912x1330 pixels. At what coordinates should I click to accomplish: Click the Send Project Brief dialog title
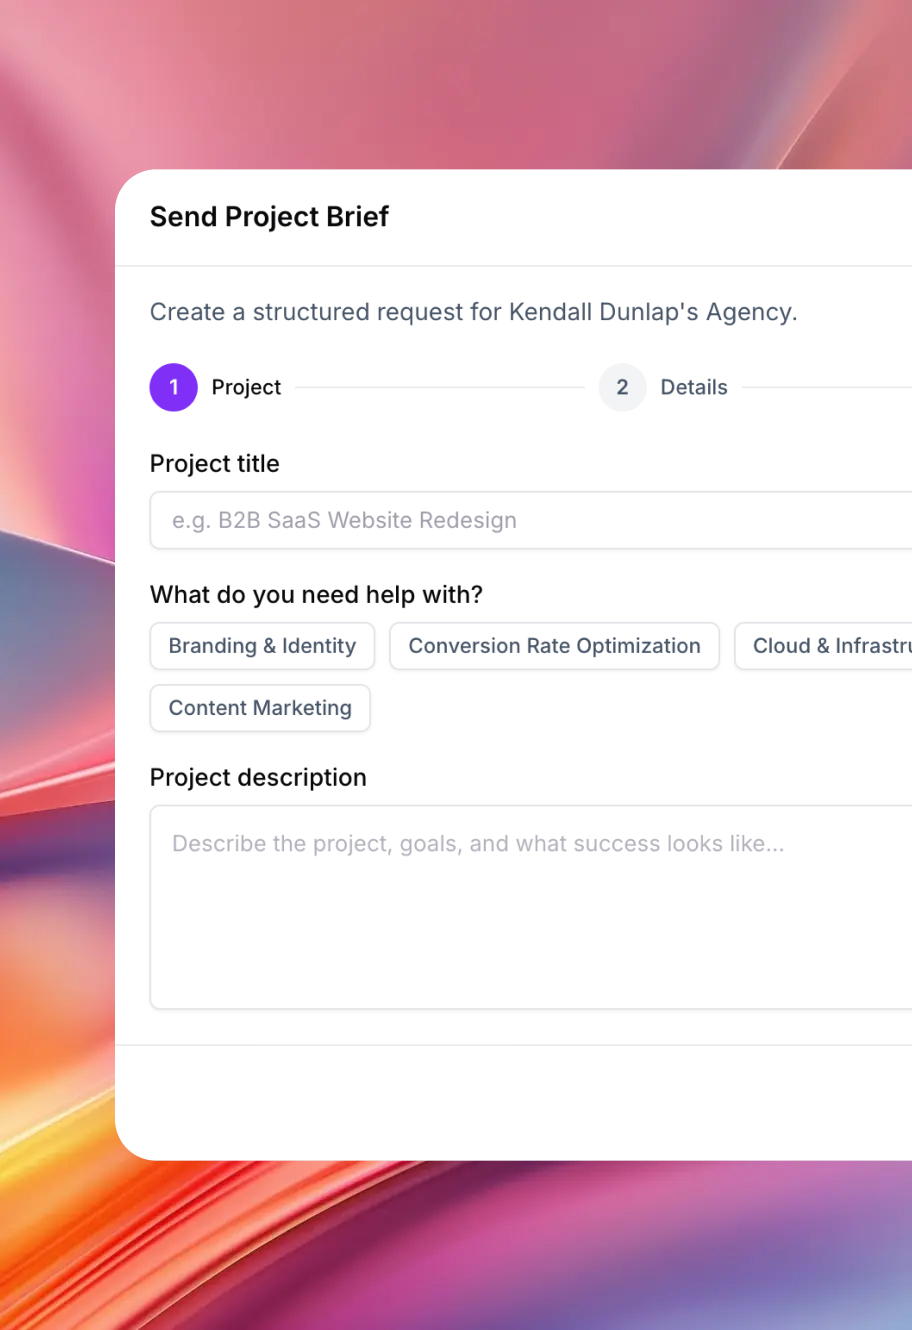[x=269, y=217]
